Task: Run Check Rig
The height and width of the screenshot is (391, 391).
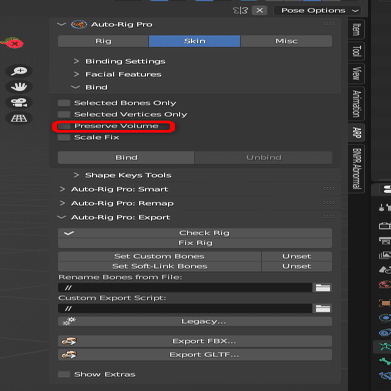Action: (195, 233)
